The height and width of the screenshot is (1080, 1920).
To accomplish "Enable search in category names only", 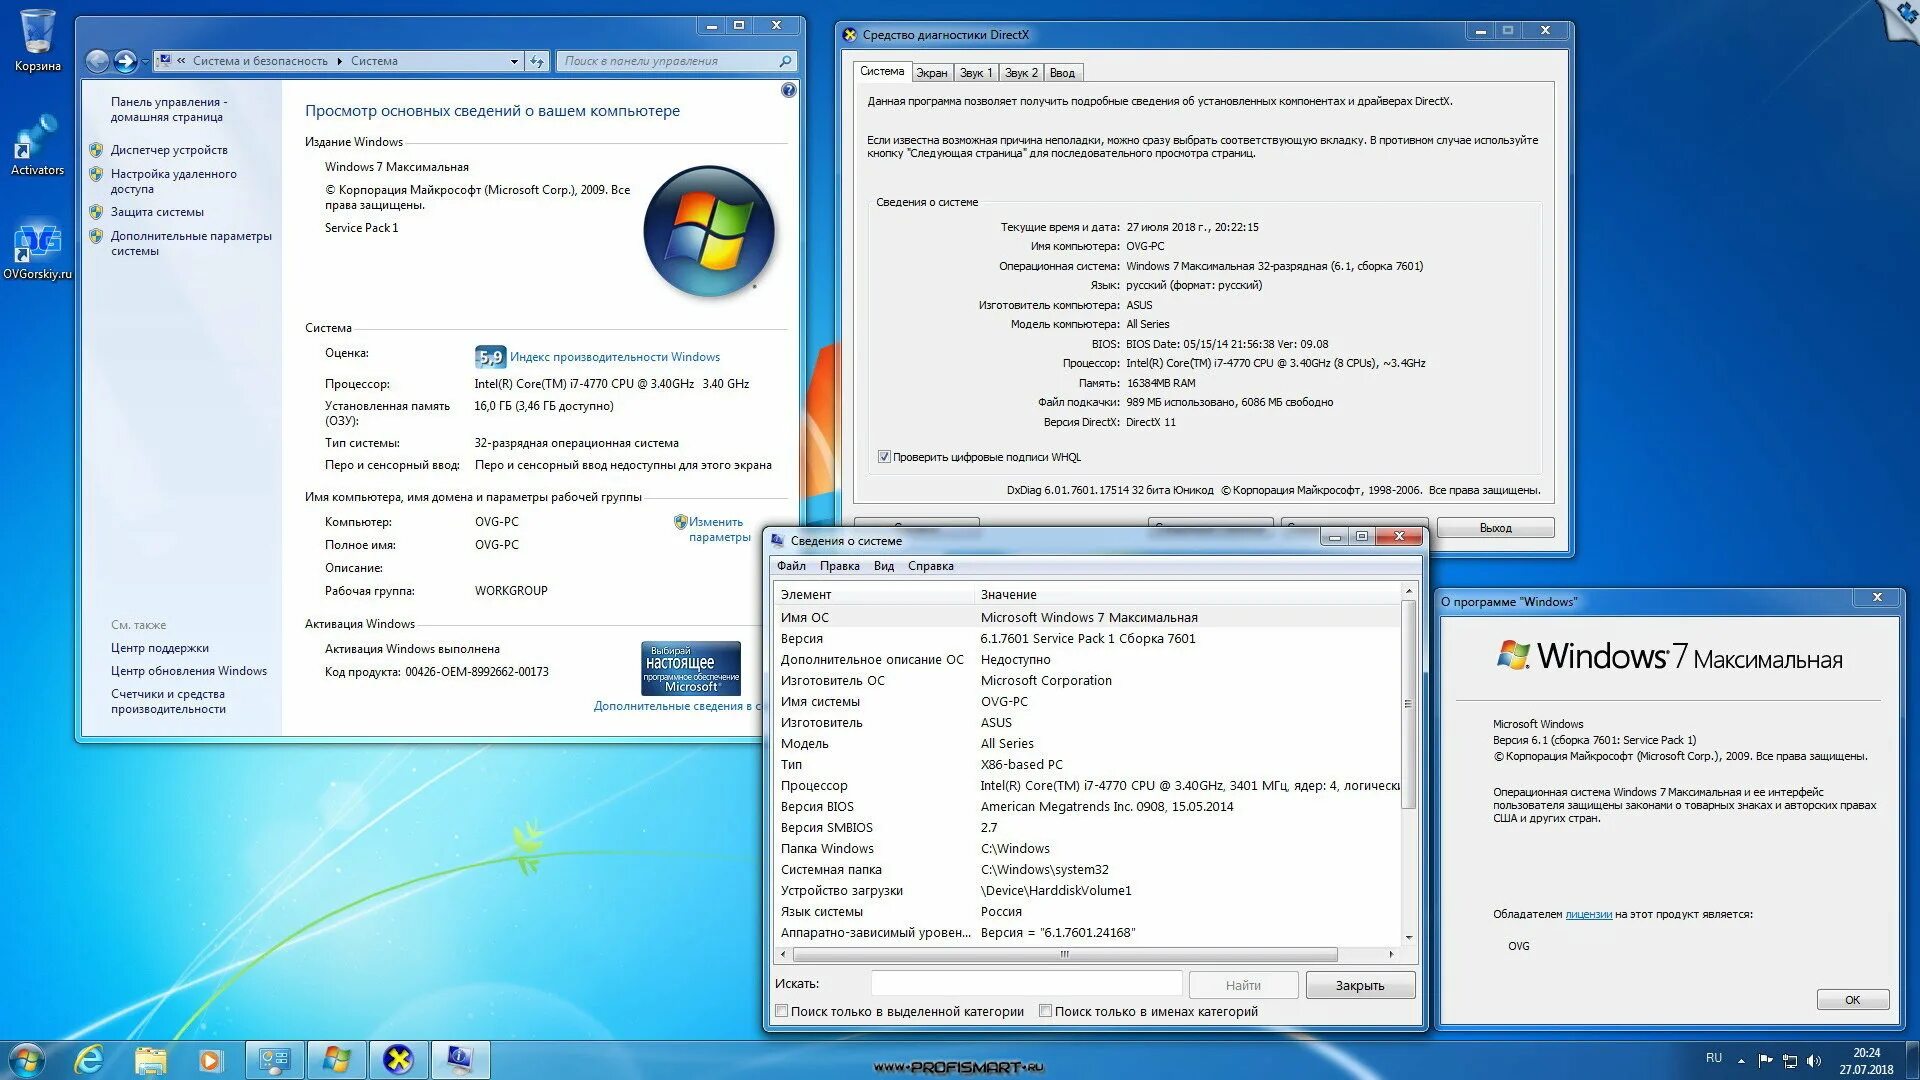I will point(1045,1011).
